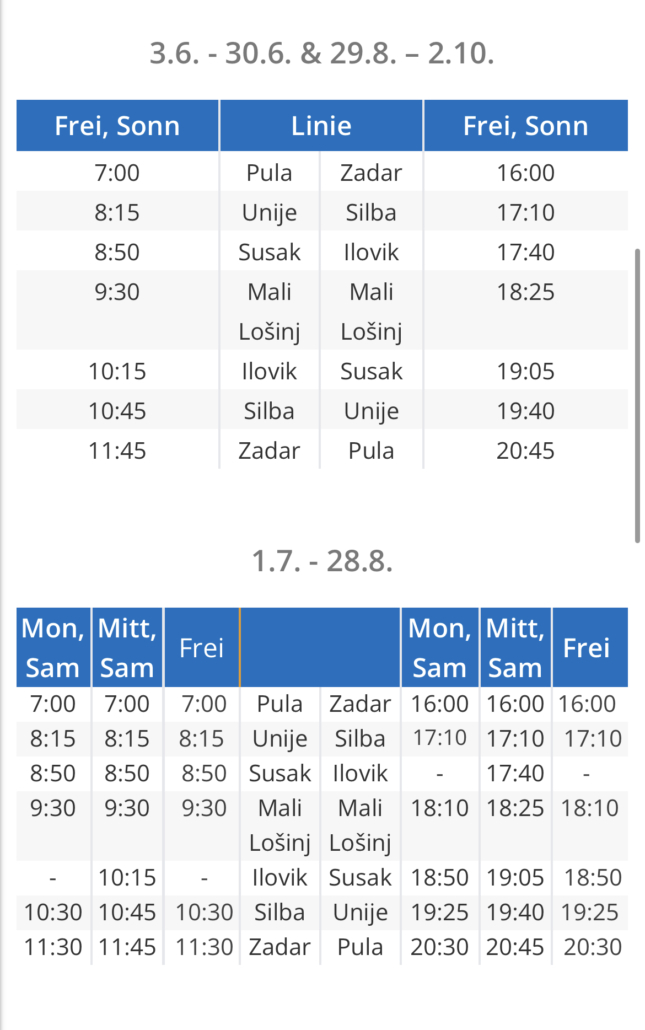Click the 18:25 Mali Lošinj time in top table
The height and width of the screenshot is (1030, 645).
point(525,292)
